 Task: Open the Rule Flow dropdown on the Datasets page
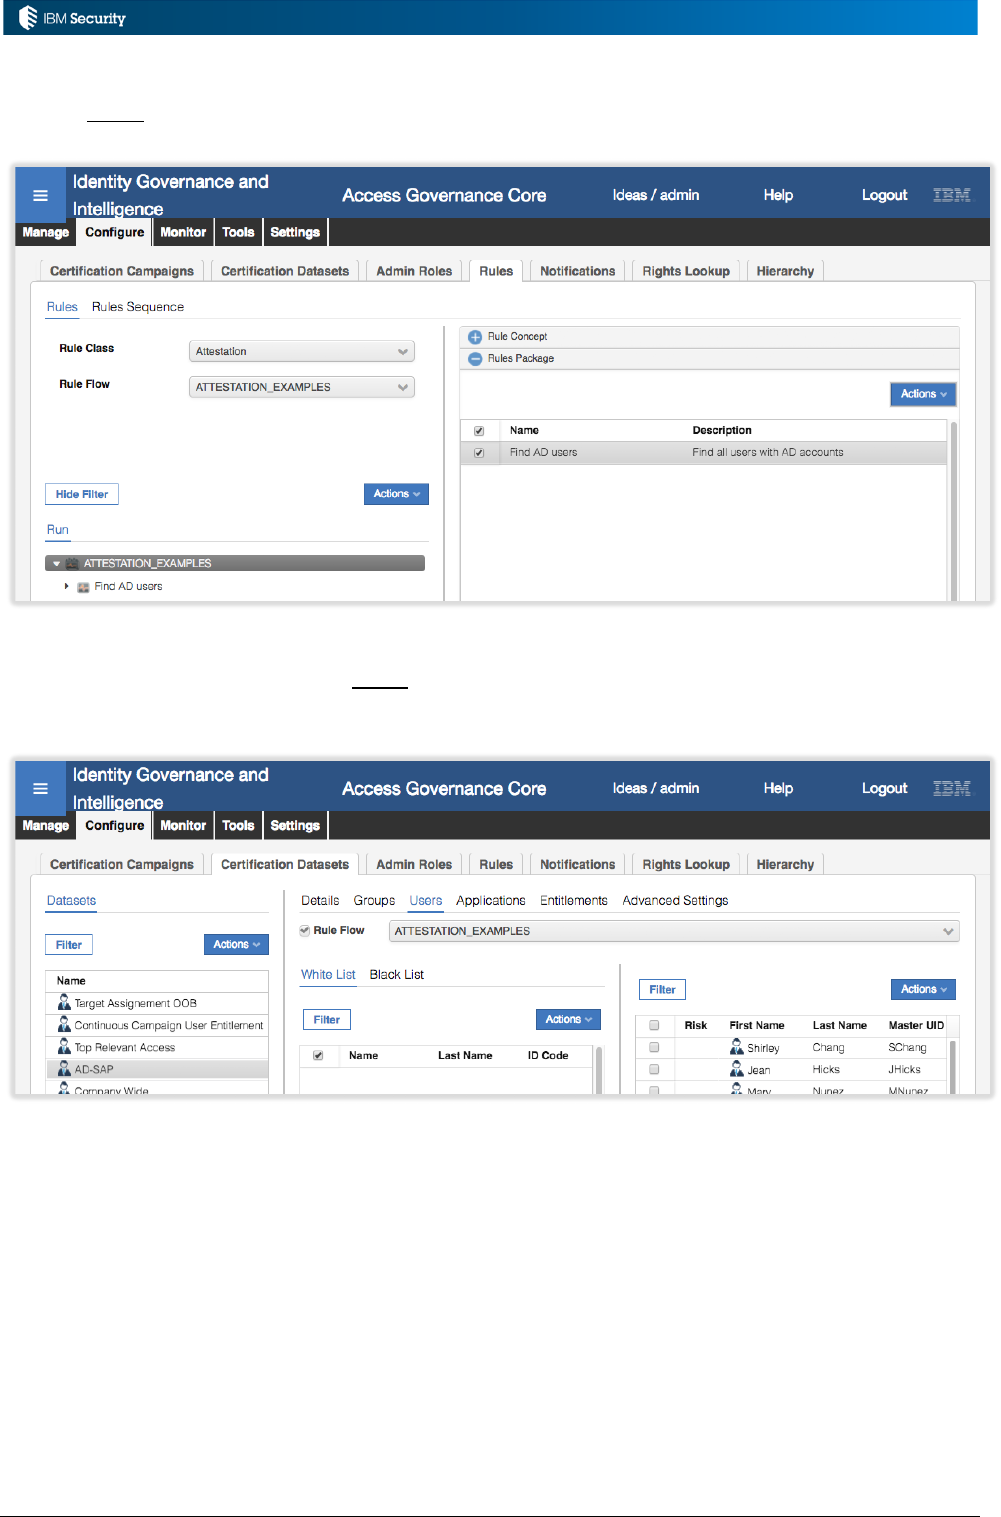[674, 931]
